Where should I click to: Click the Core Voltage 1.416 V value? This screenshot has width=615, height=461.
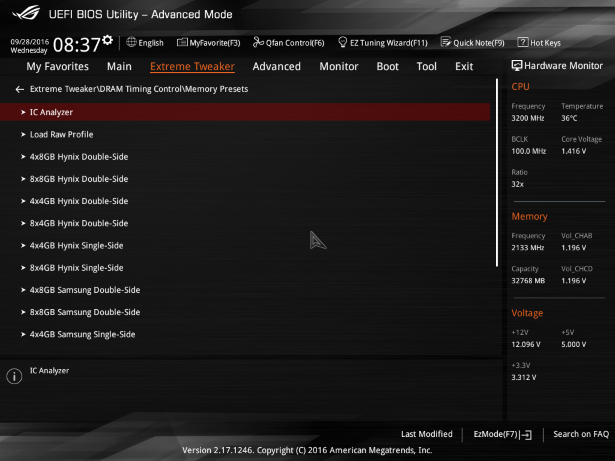point(574,151)
